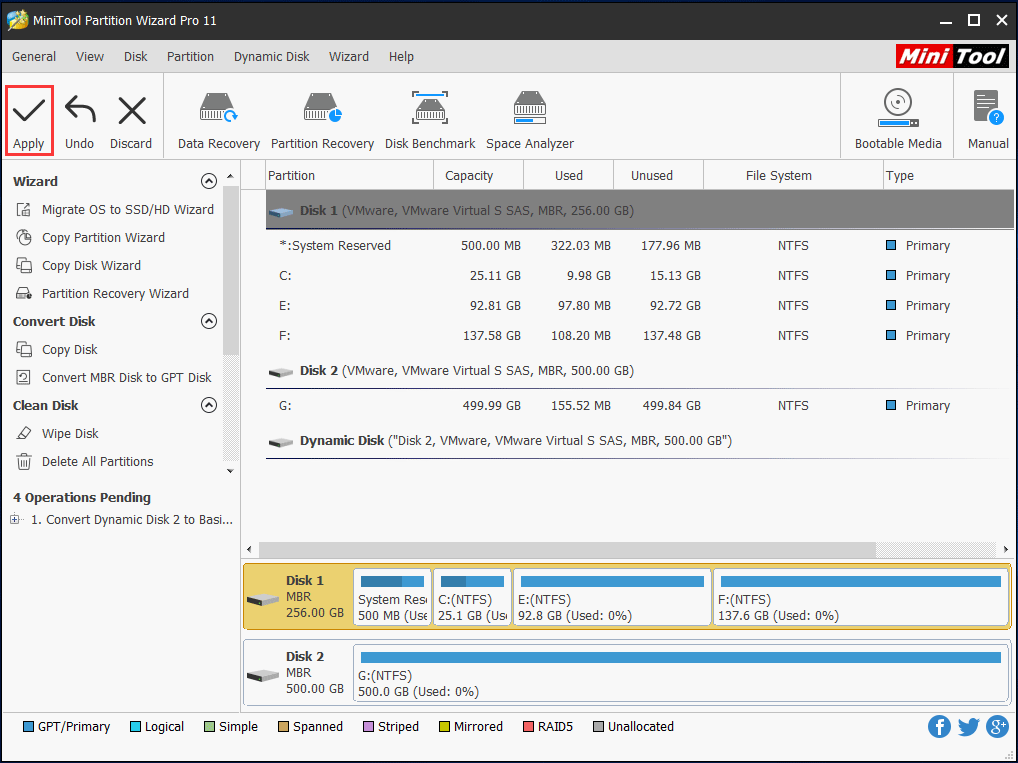Create Bootable Media
This screenshot has width=1018, height=763.
point(897,116)
